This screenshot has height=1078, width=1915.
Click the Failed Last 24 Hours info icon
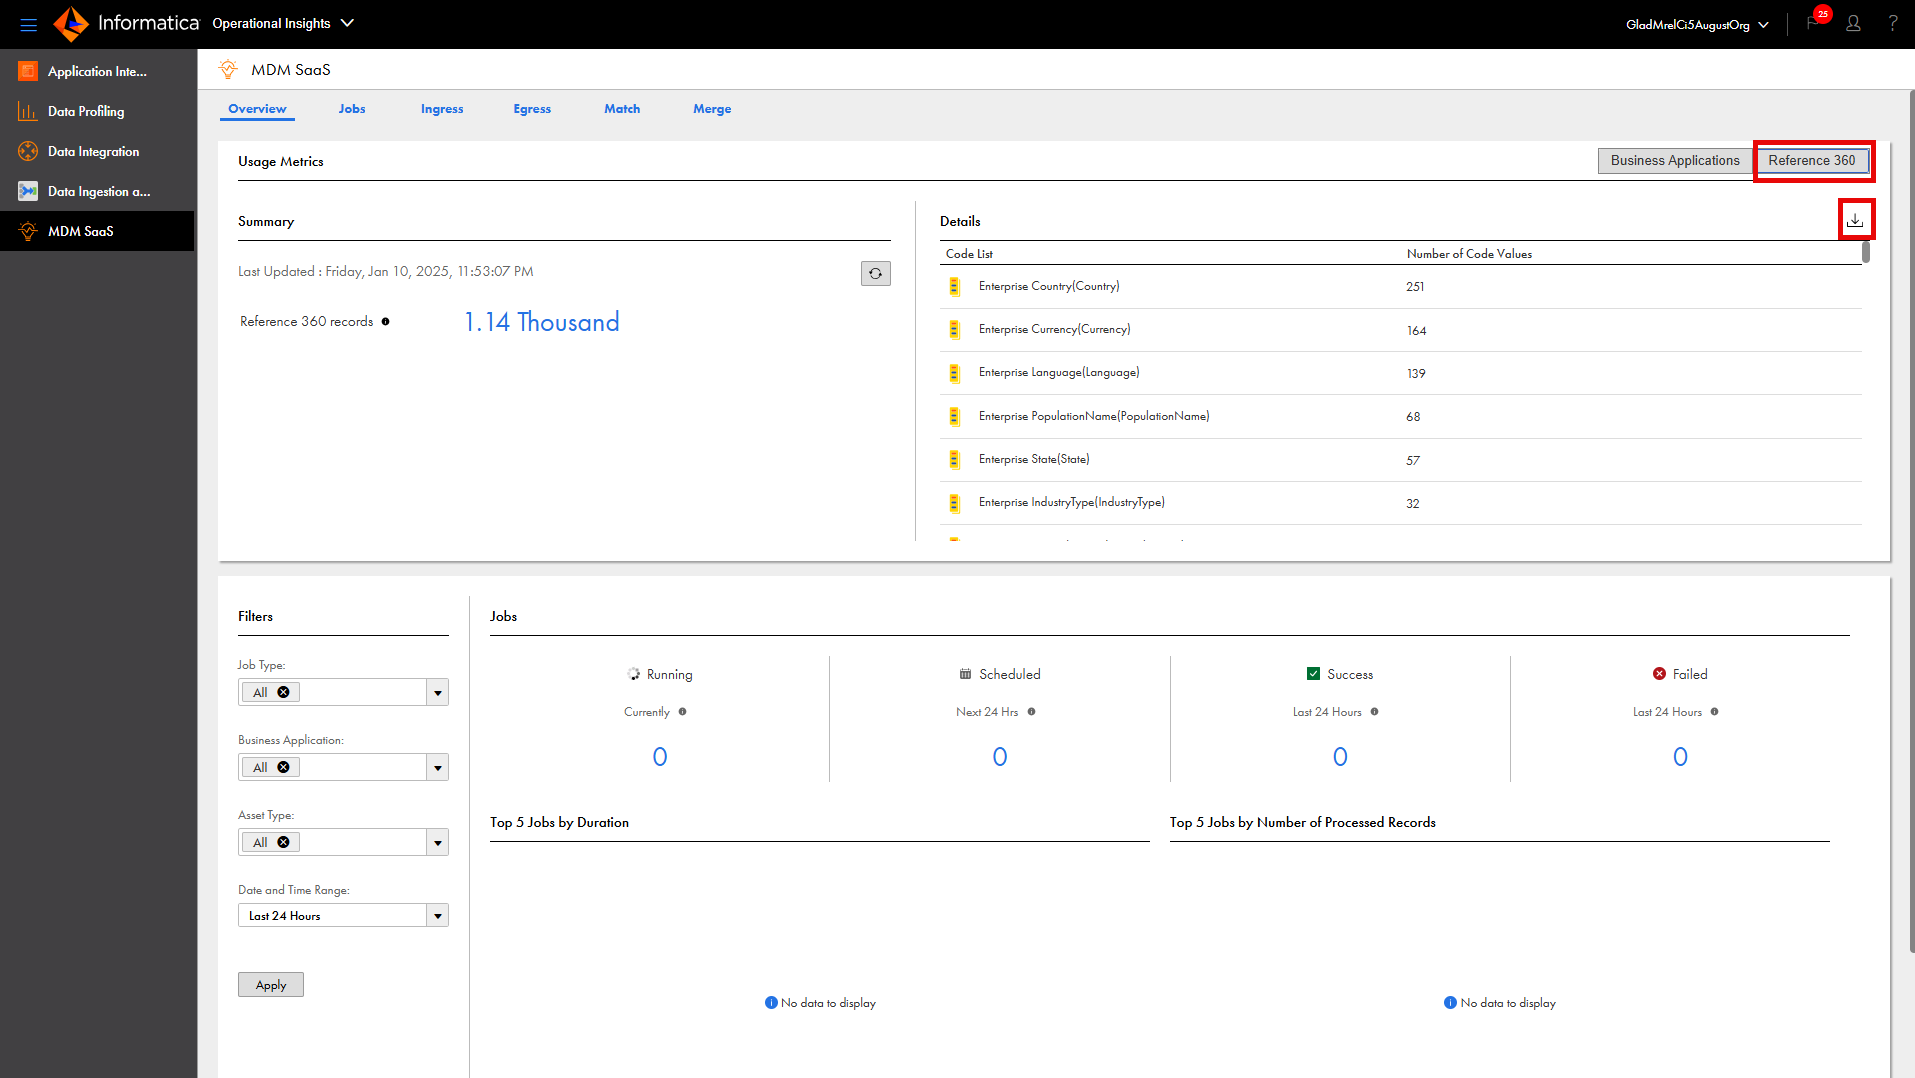point(1714,712)
